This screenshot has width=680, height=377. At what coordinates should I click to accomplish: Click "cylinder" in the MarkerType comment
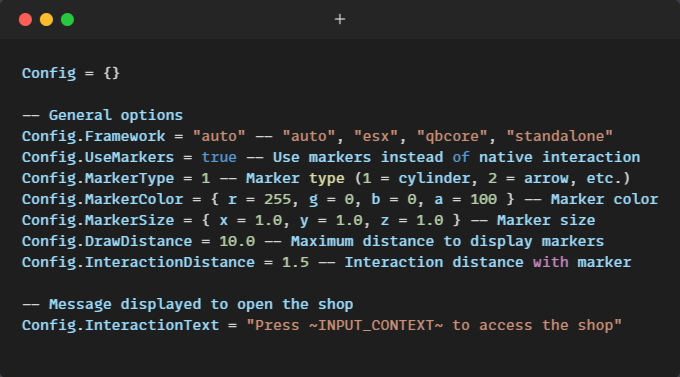pyautogui.click(x=434, y=178)
